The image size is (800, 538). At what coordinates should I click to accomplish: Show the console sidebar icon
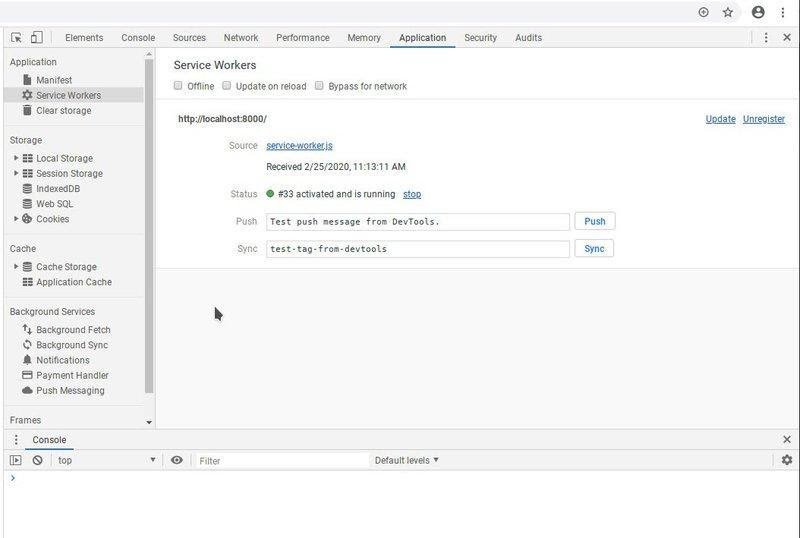(x=15, y=460)
